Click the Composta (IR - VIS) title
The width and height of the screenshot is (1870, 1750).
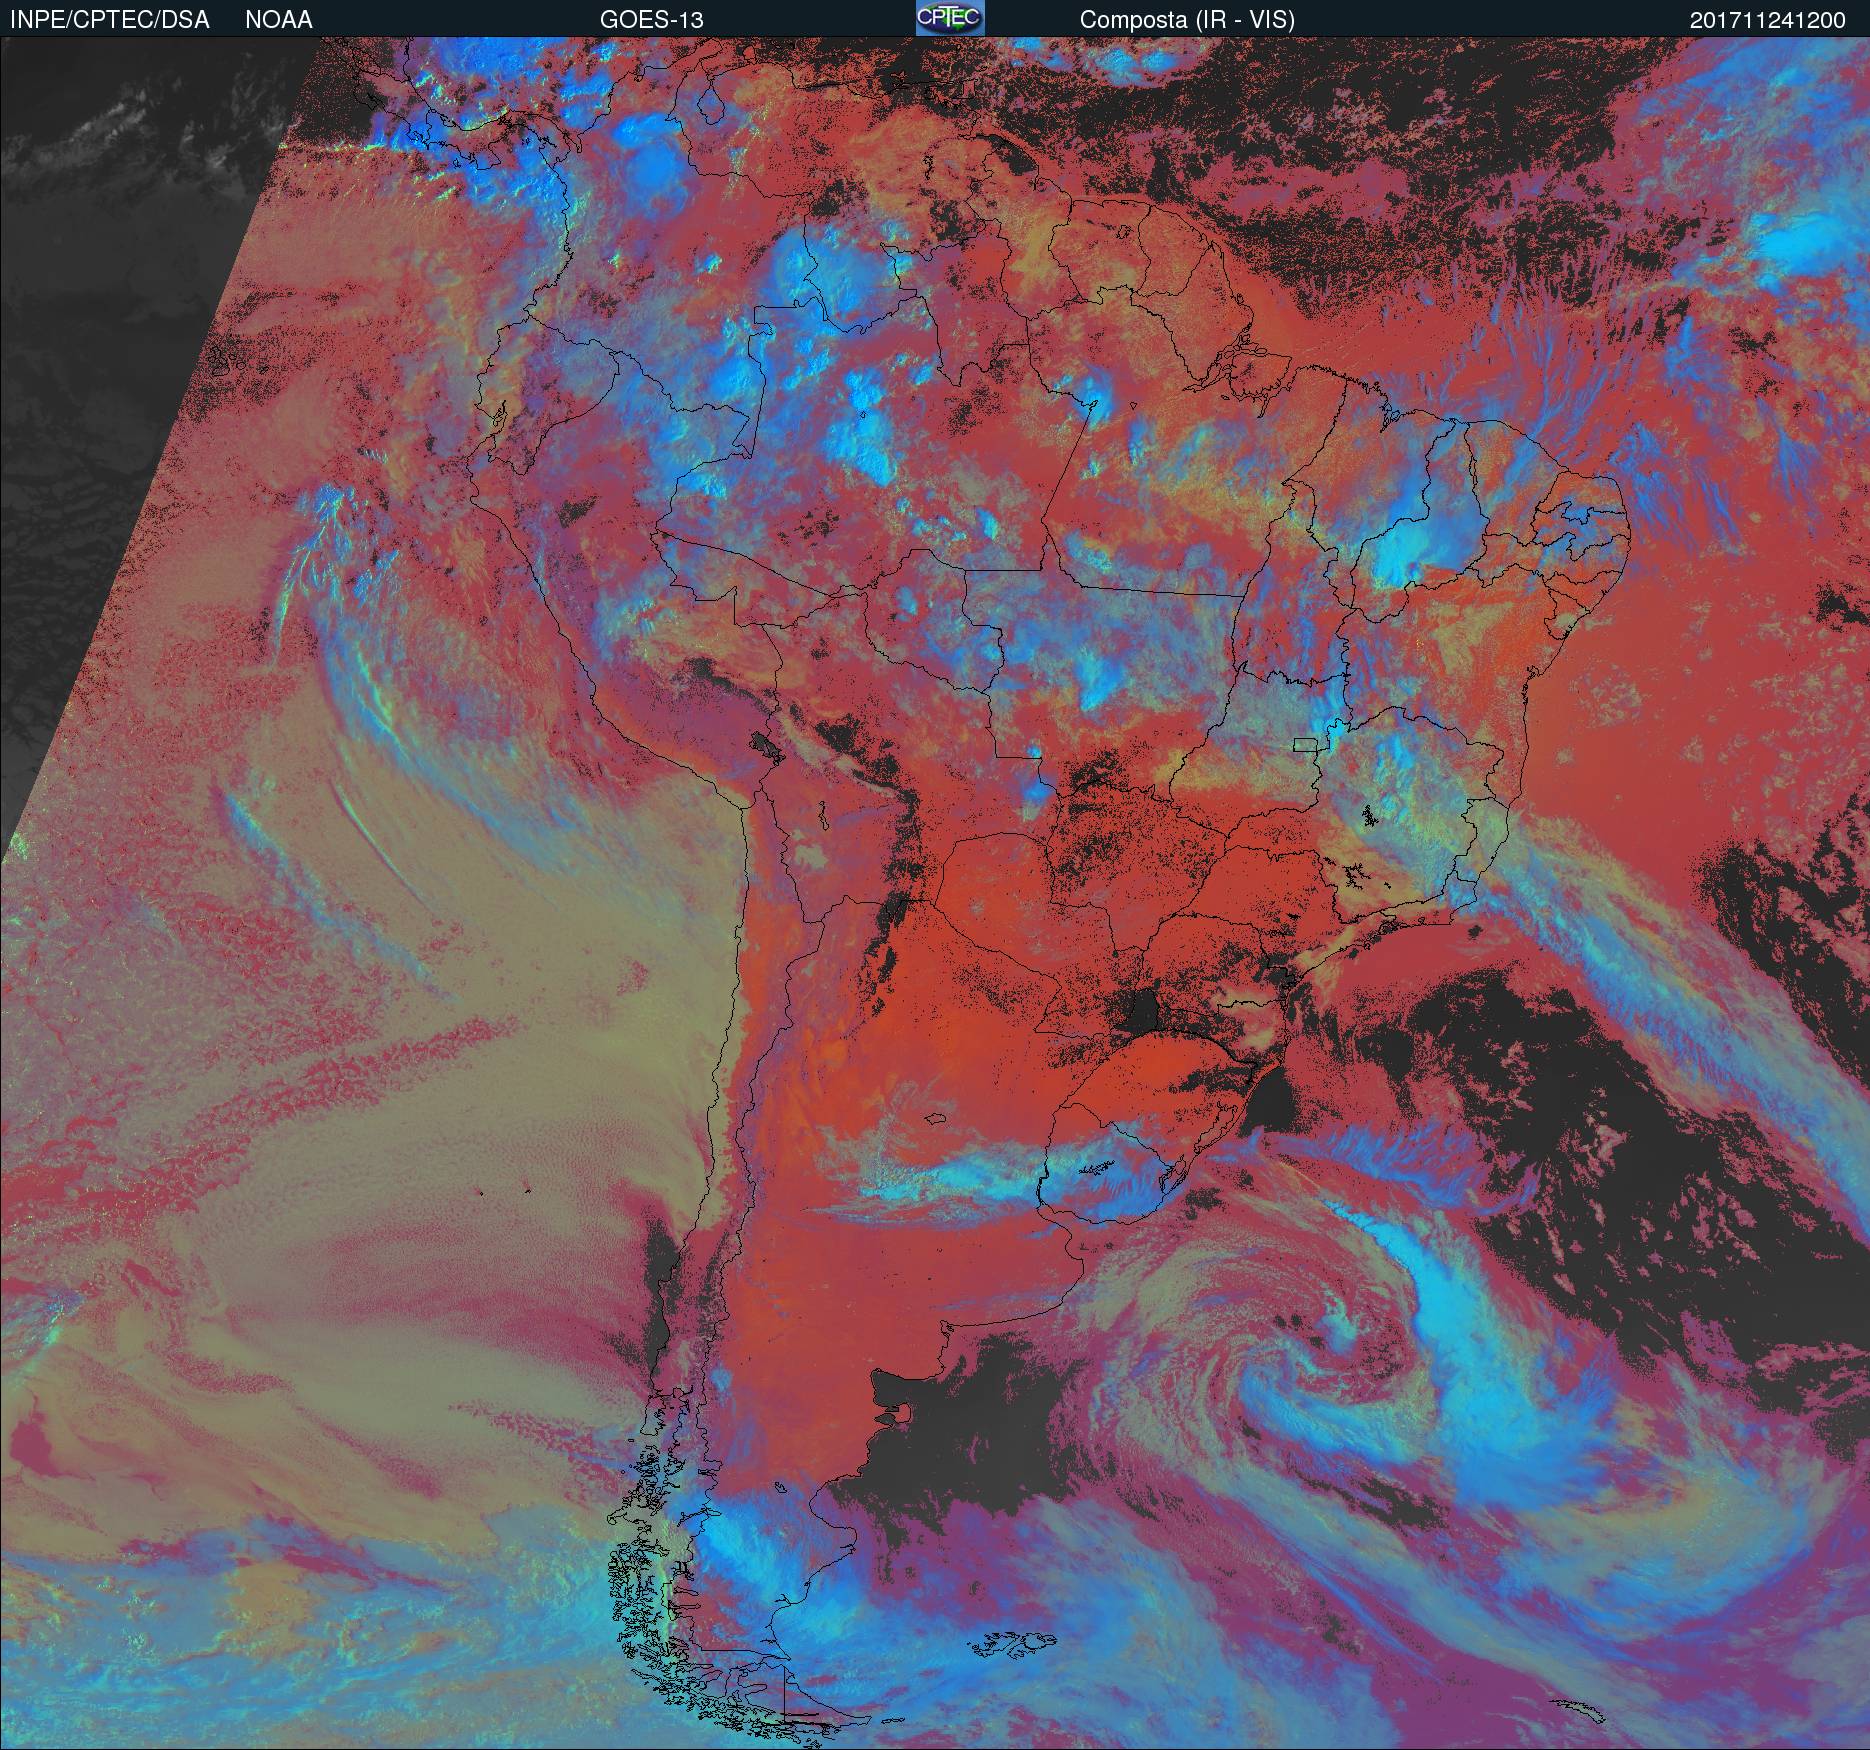pyautogui.click(x=1187, y=20)
